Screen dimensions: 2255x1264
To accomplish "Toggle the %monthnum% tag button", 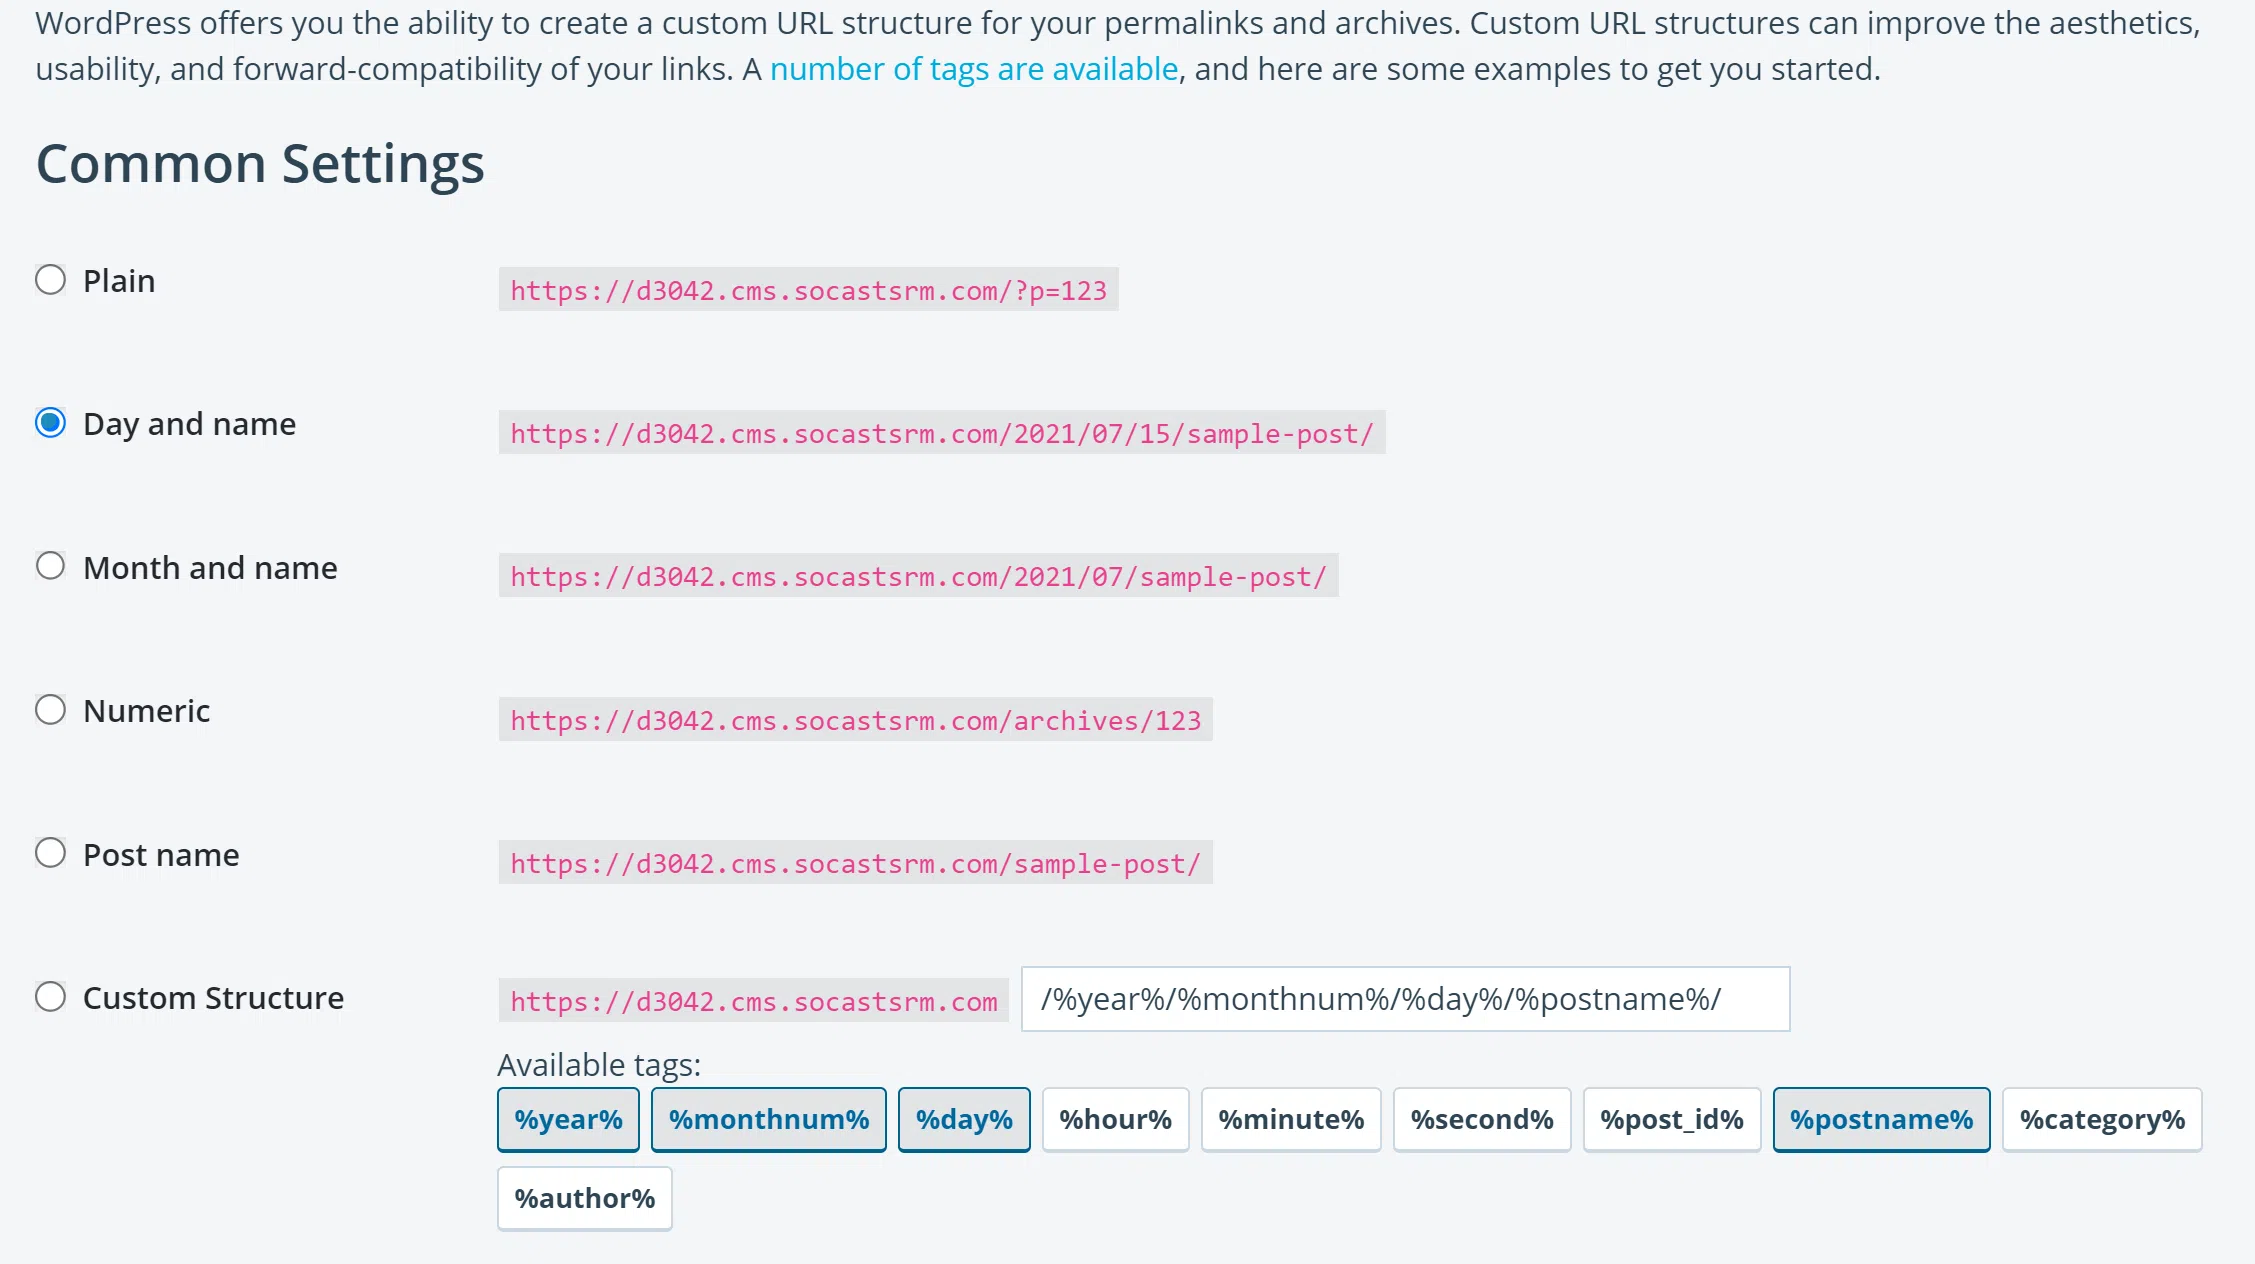I will coord(768,1119).
